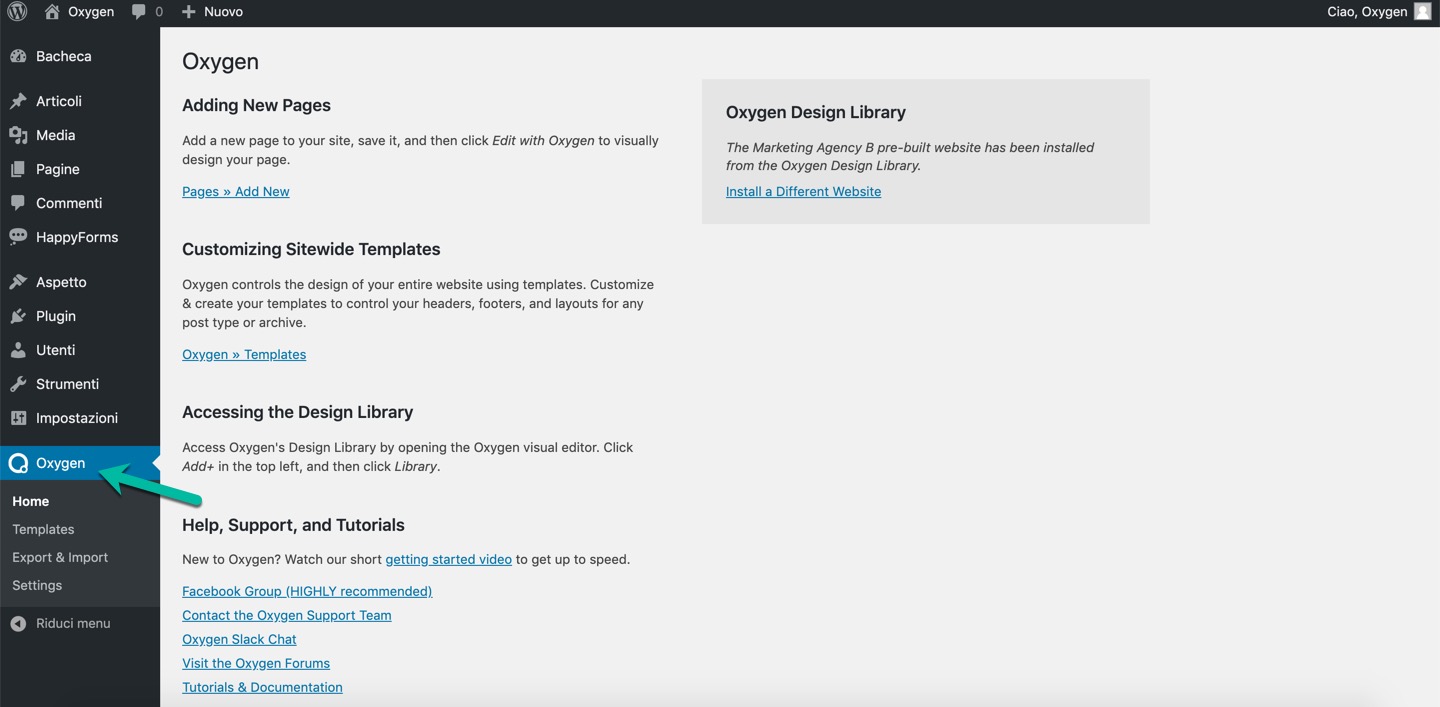
Task: Click the Pagine pages icon
Action: (x=18, y=169)
